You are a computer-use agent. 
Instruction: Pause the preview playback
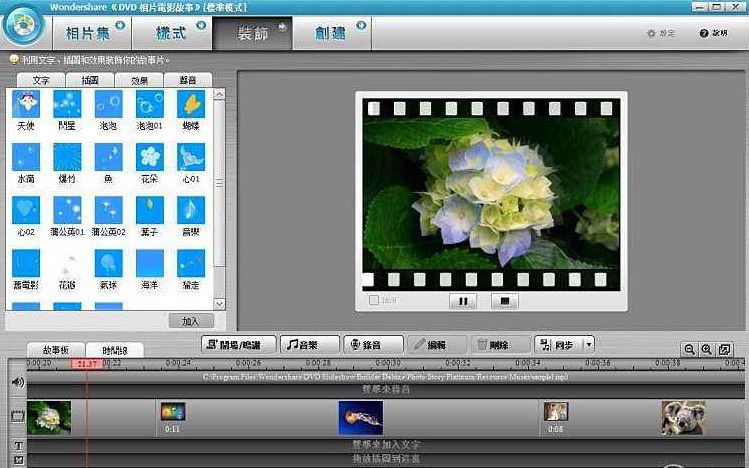(x=463, y=301)
